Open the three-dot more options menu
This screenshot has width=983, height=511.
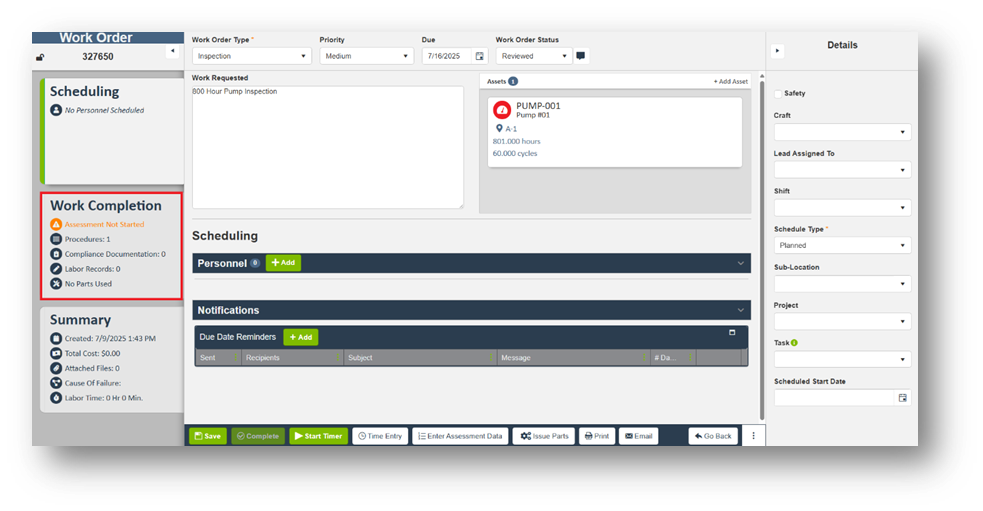[x=753, y=436]
